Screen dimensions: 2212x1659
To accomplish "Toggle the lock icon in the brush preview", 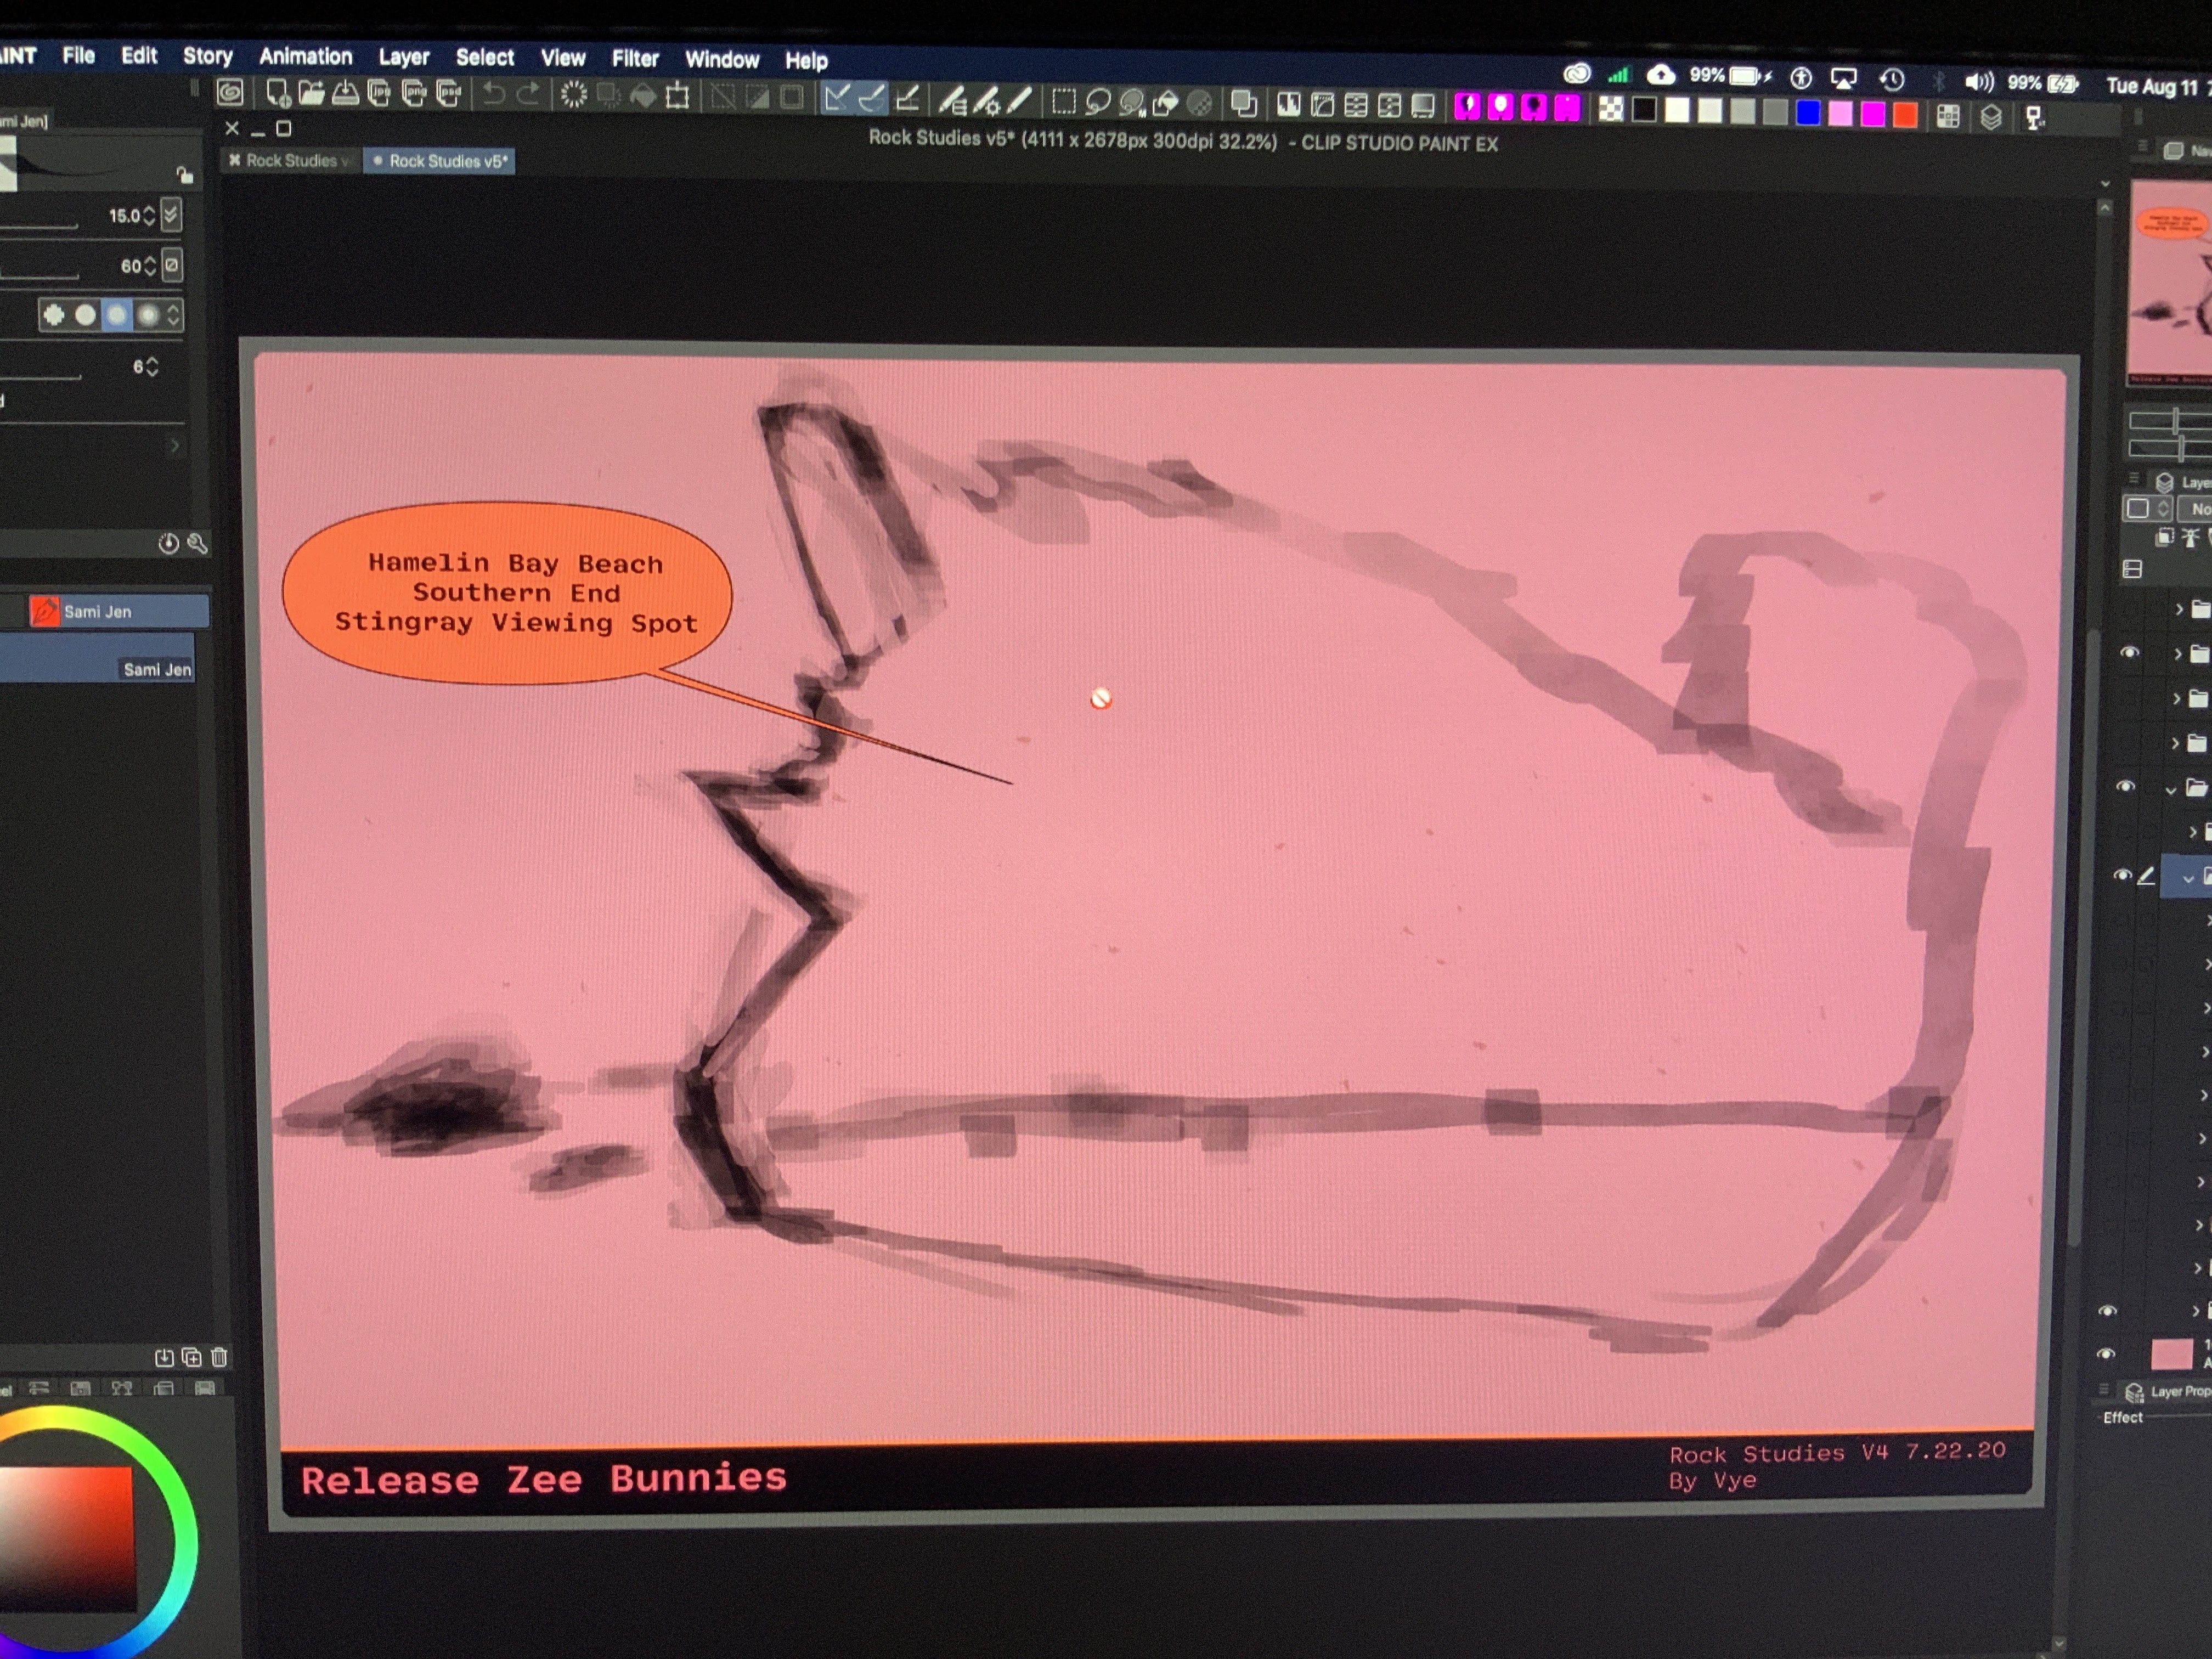I will click(184, 176).
